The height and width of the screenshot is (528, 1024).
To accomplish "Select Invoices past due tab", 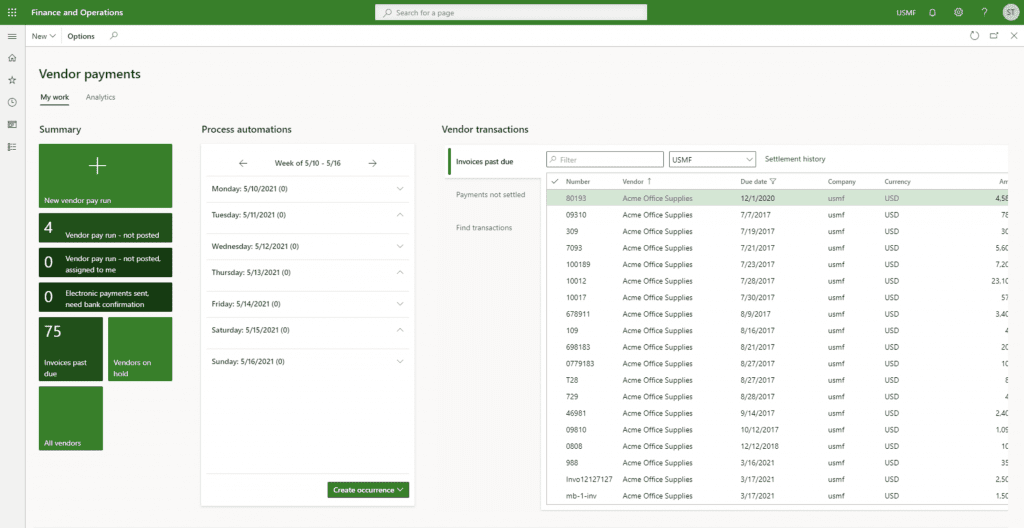I will tap(494, 161).
